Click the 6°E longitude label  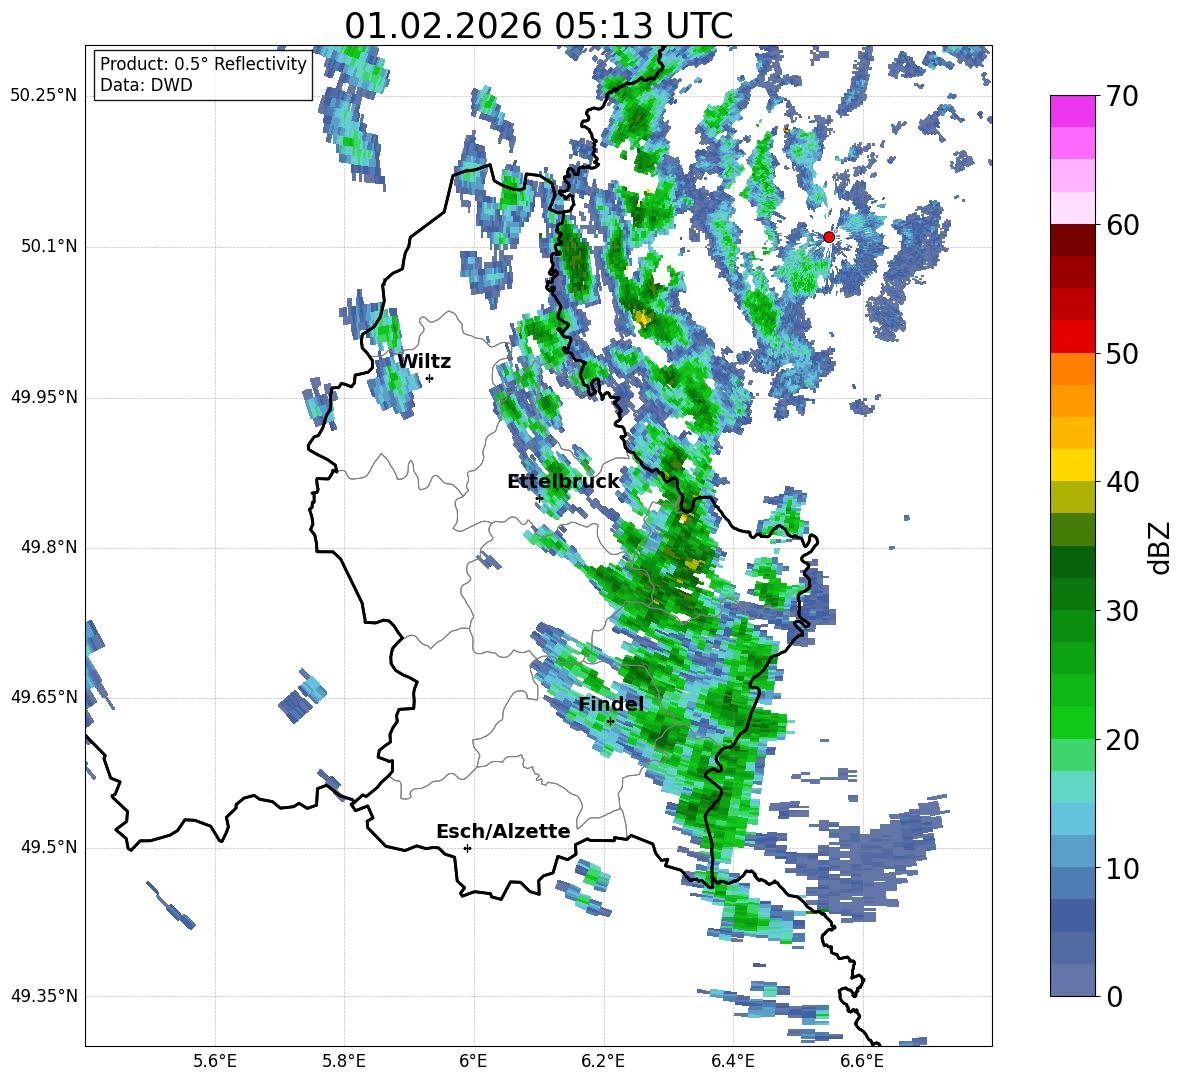(473, 1061)
